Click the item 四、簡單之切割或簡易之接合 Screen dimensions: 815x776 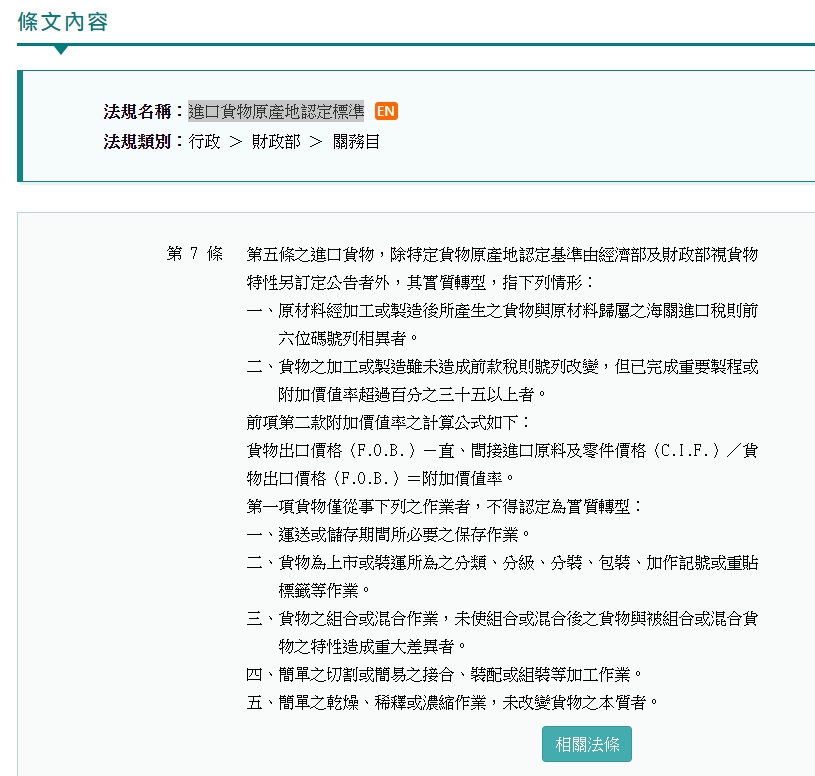[444, 675]
